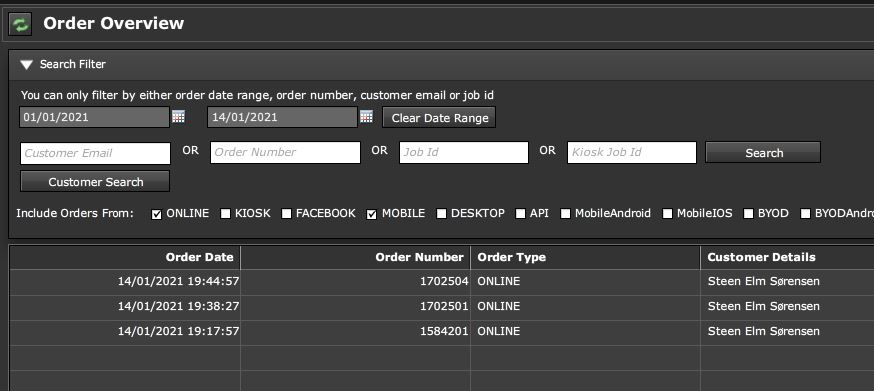
Task: Focus the Customer Email field
Action: 95,153
